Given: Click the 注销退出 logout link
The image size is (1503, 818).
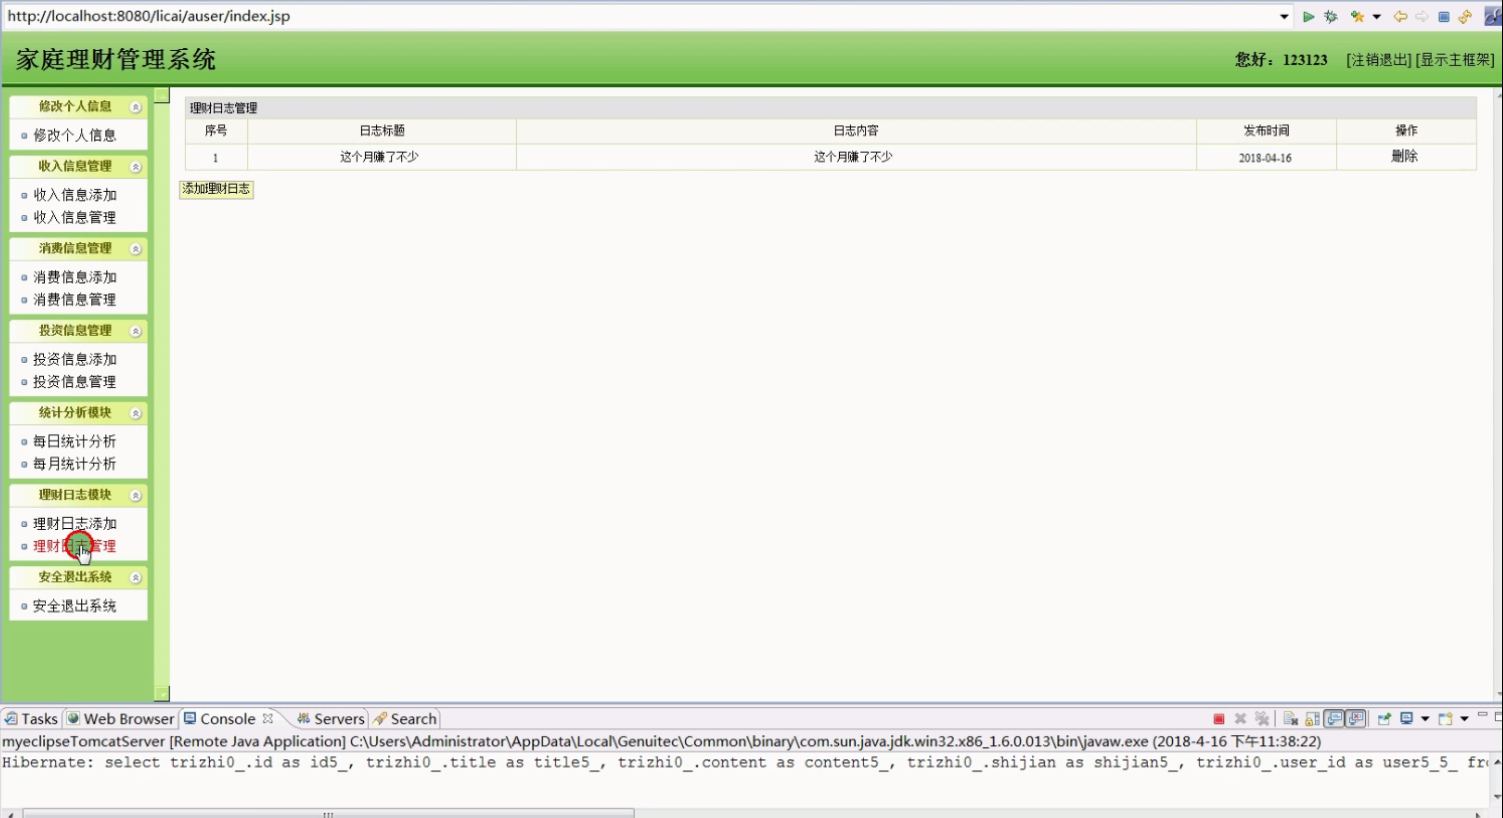Looking at the screenshot, I should point(1379,60).
